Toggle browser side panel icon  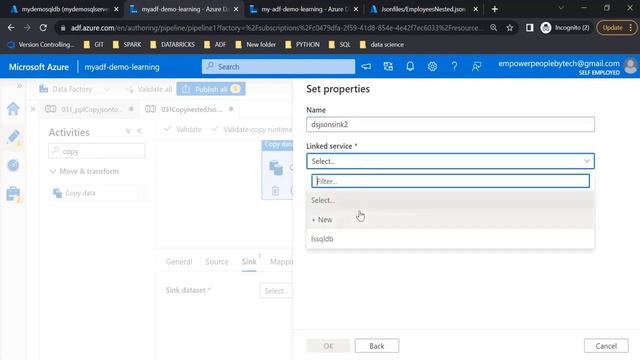529,28
